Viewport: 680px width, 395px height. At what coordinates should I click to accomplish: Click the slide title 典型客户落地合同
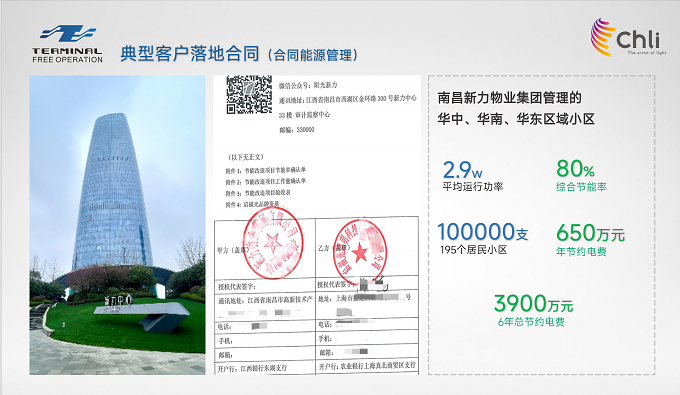coord(190,54)
